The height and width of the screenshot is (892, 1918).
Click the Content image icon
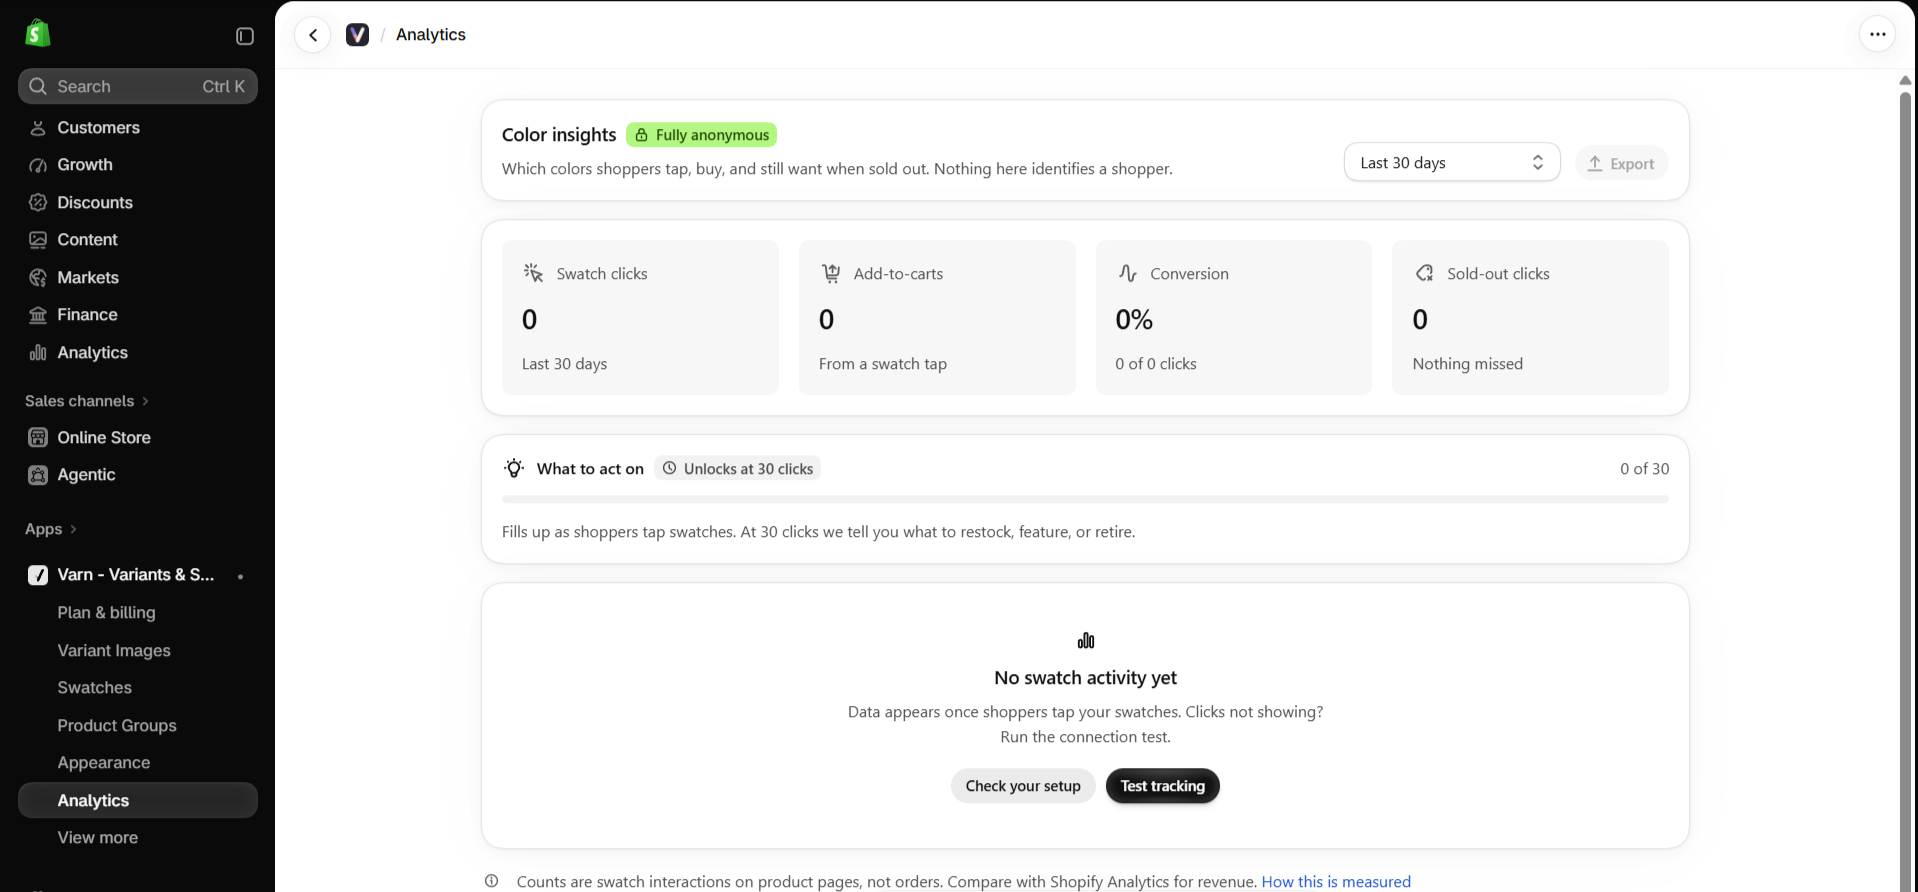38,240
